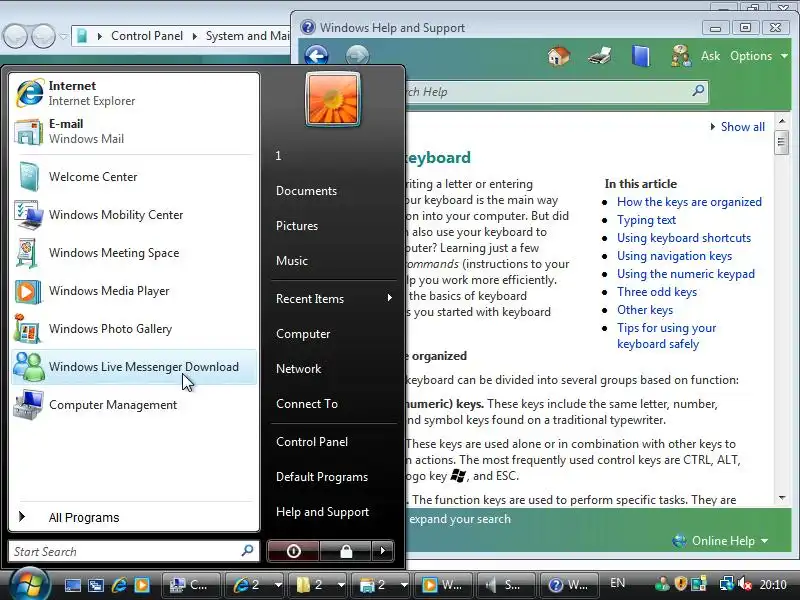Viewport: 800px width, 600px height.
Task: Open the Online Help dropdown
Action: [720, 541]
